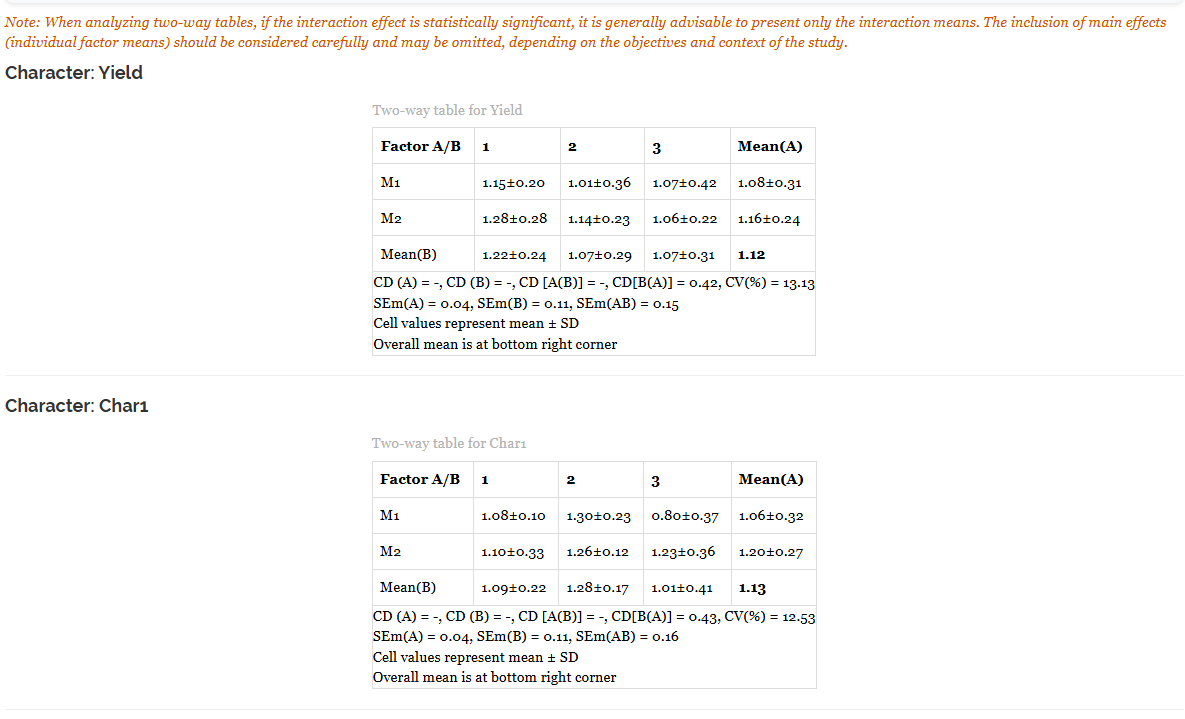
Task: Select Char1 cell 0.80±0.37
Action: coord(685,516)
